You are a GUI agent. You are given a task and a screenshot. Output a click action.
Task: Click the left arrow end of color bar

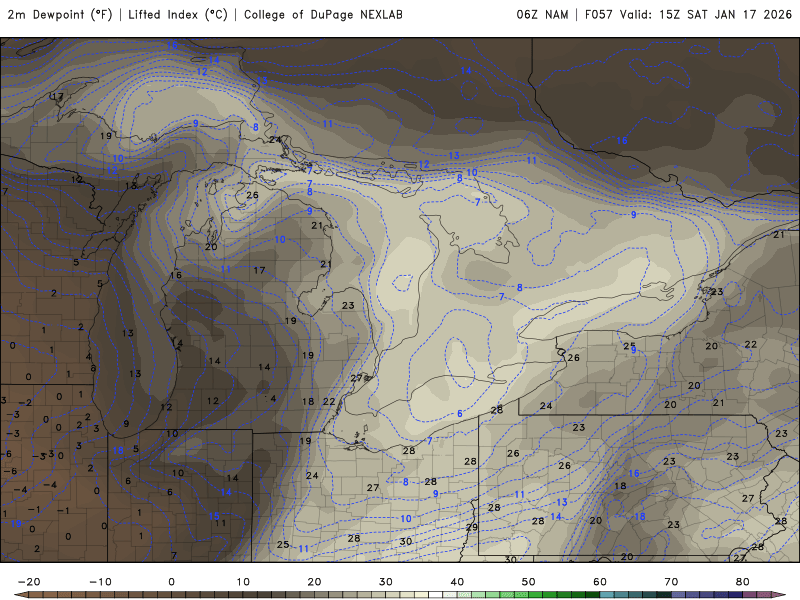point(20,595)
